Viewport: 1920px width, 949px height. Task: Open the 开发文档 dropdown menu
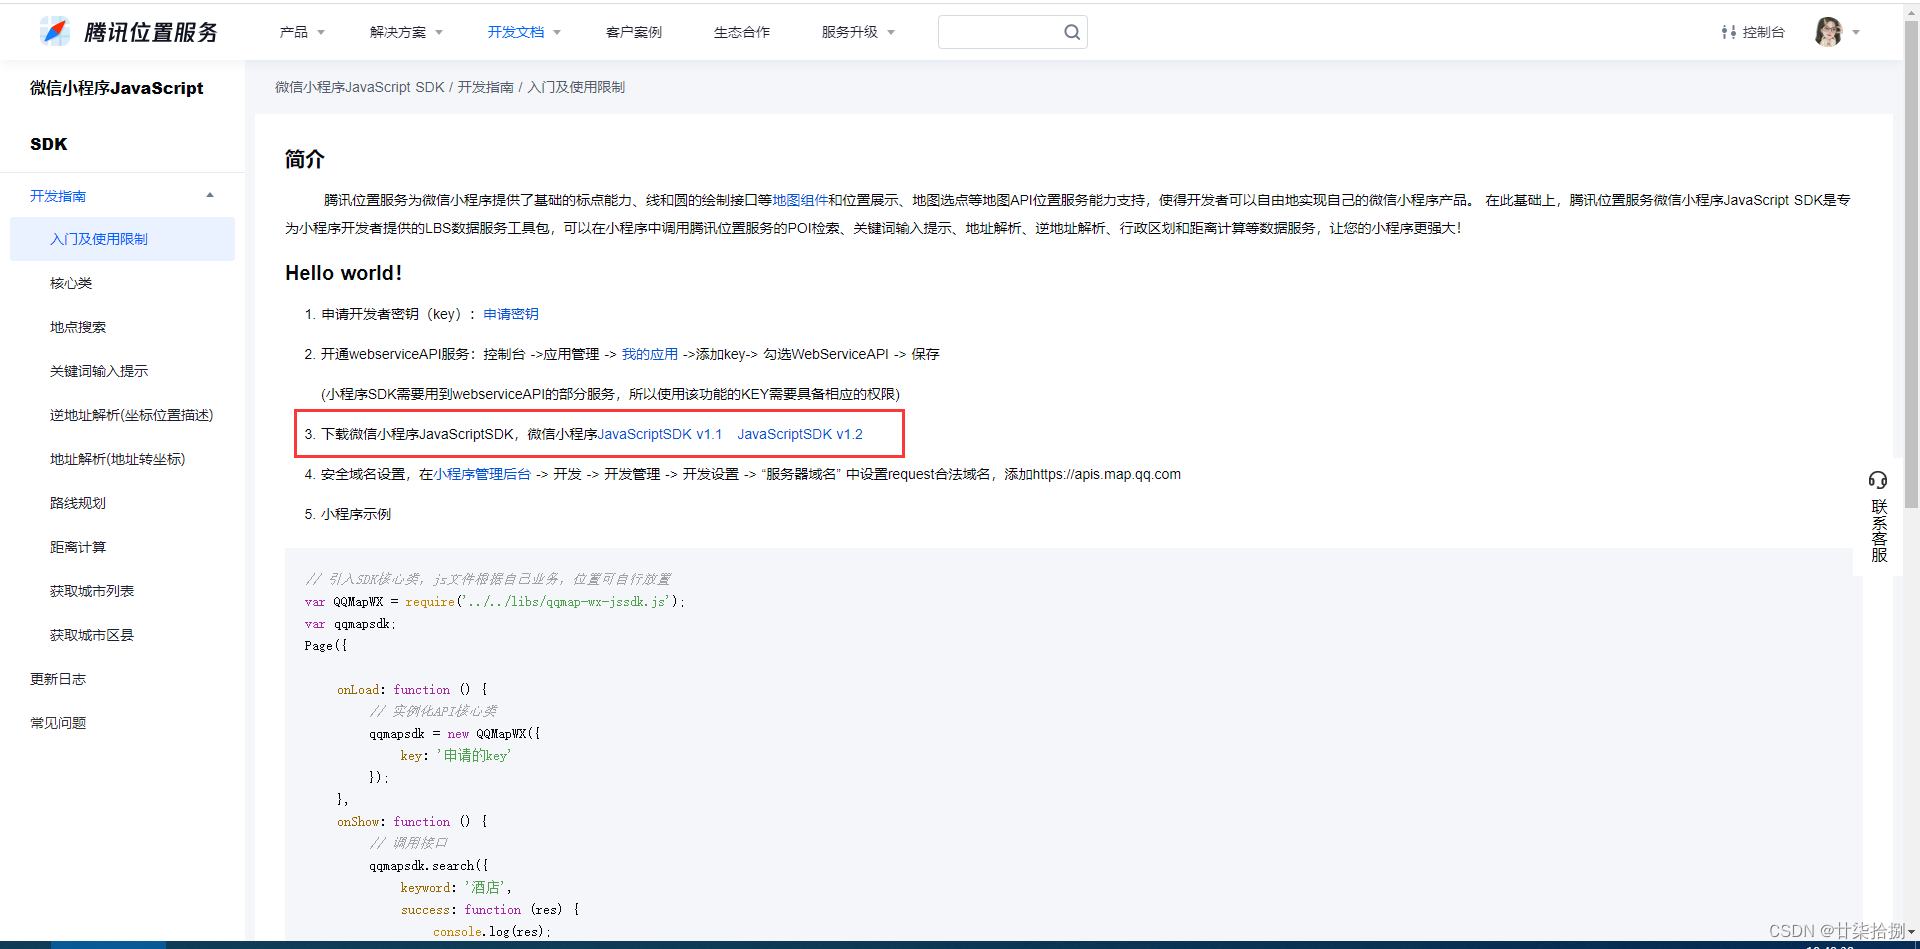pyautogui.click(x=524, y=32)
